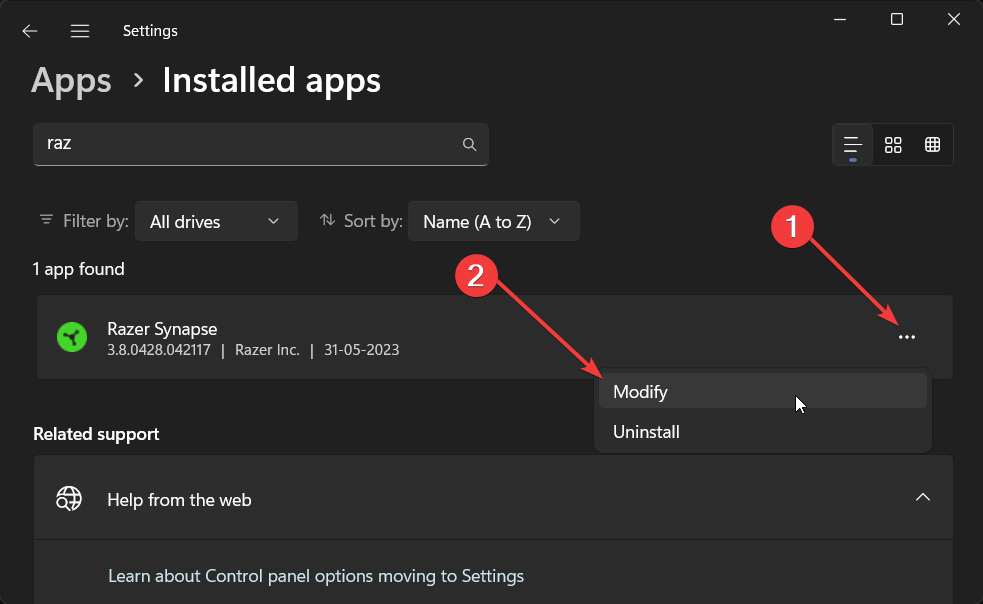983x604 pixels.
Task: Click the Related support heading
Action: click(x=96, y=434)
